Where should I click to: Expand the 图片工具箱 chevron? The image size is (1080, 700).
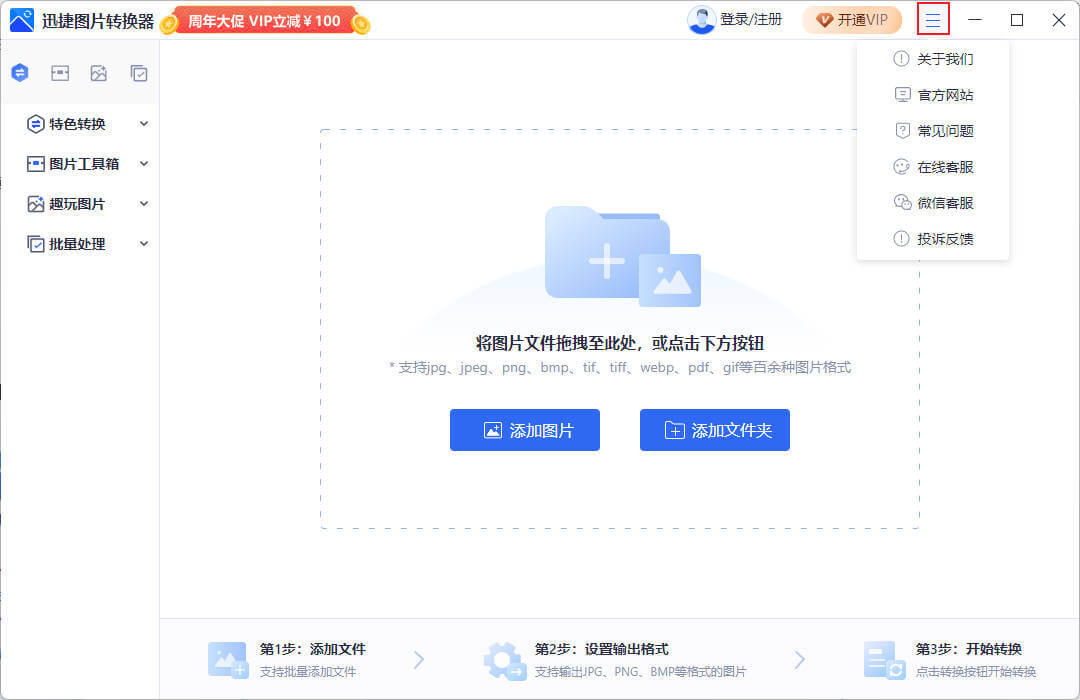(x=144, y=164)
